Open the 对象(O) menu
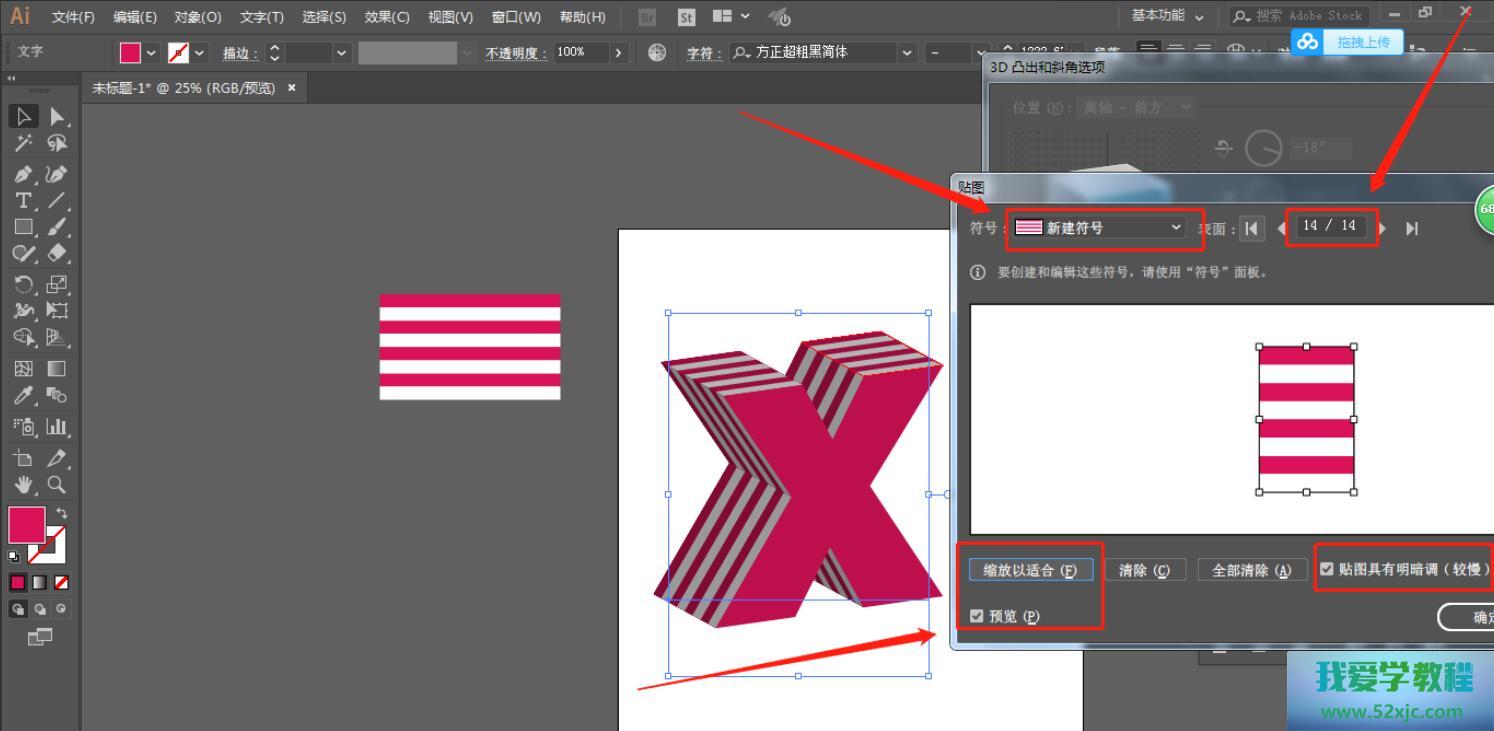The image size is (1494, 731). (197, 17)
